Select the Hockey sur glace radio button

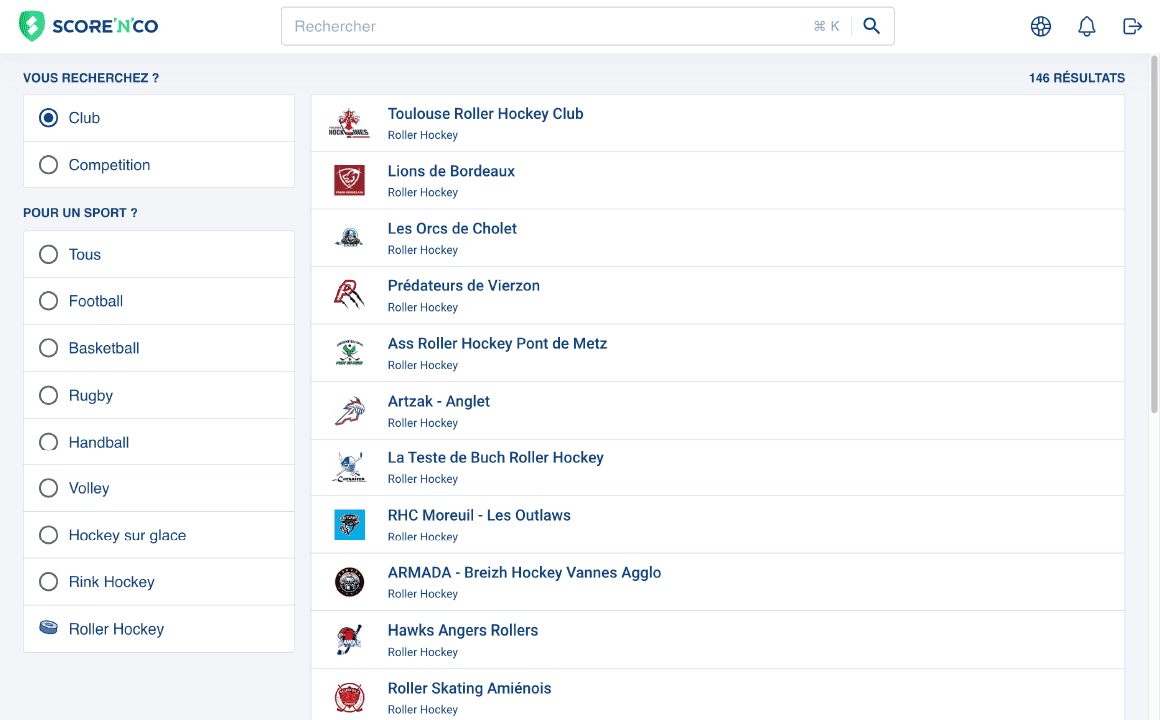click(48, 534)
